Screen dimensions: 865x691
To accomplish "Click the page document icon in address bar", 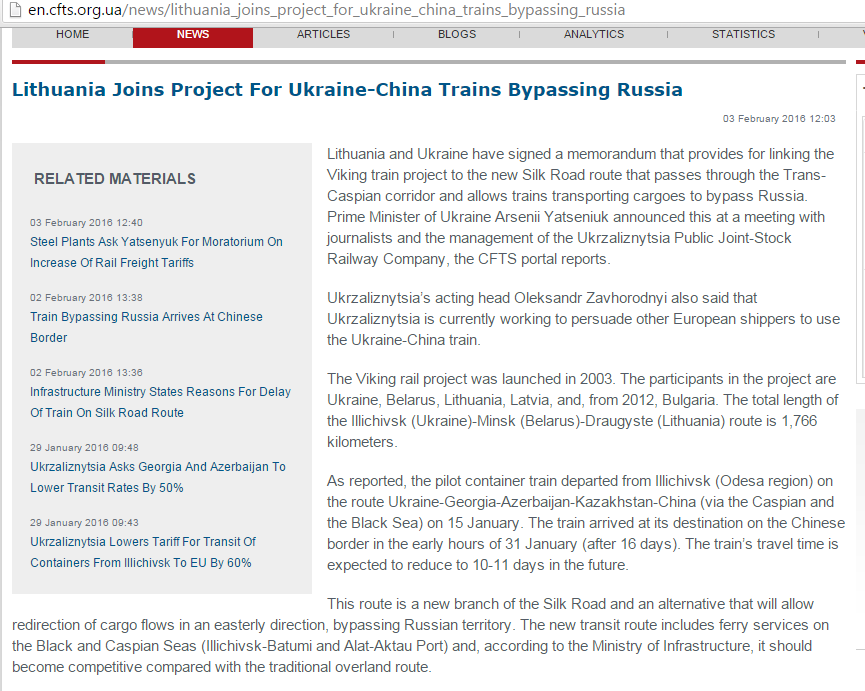I will pyautogui.click(x=15, y=10).
